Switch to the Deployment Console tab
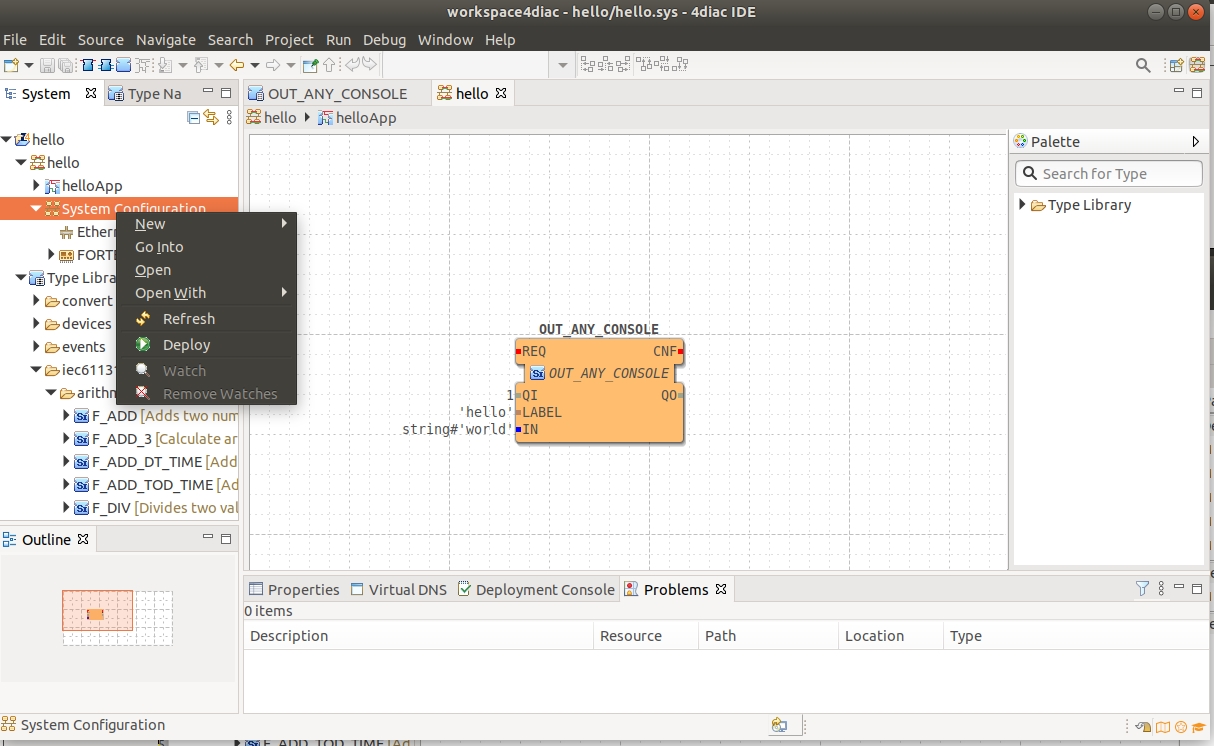The height and width of the screenshot is (746, 1214). tap(536, 589)
